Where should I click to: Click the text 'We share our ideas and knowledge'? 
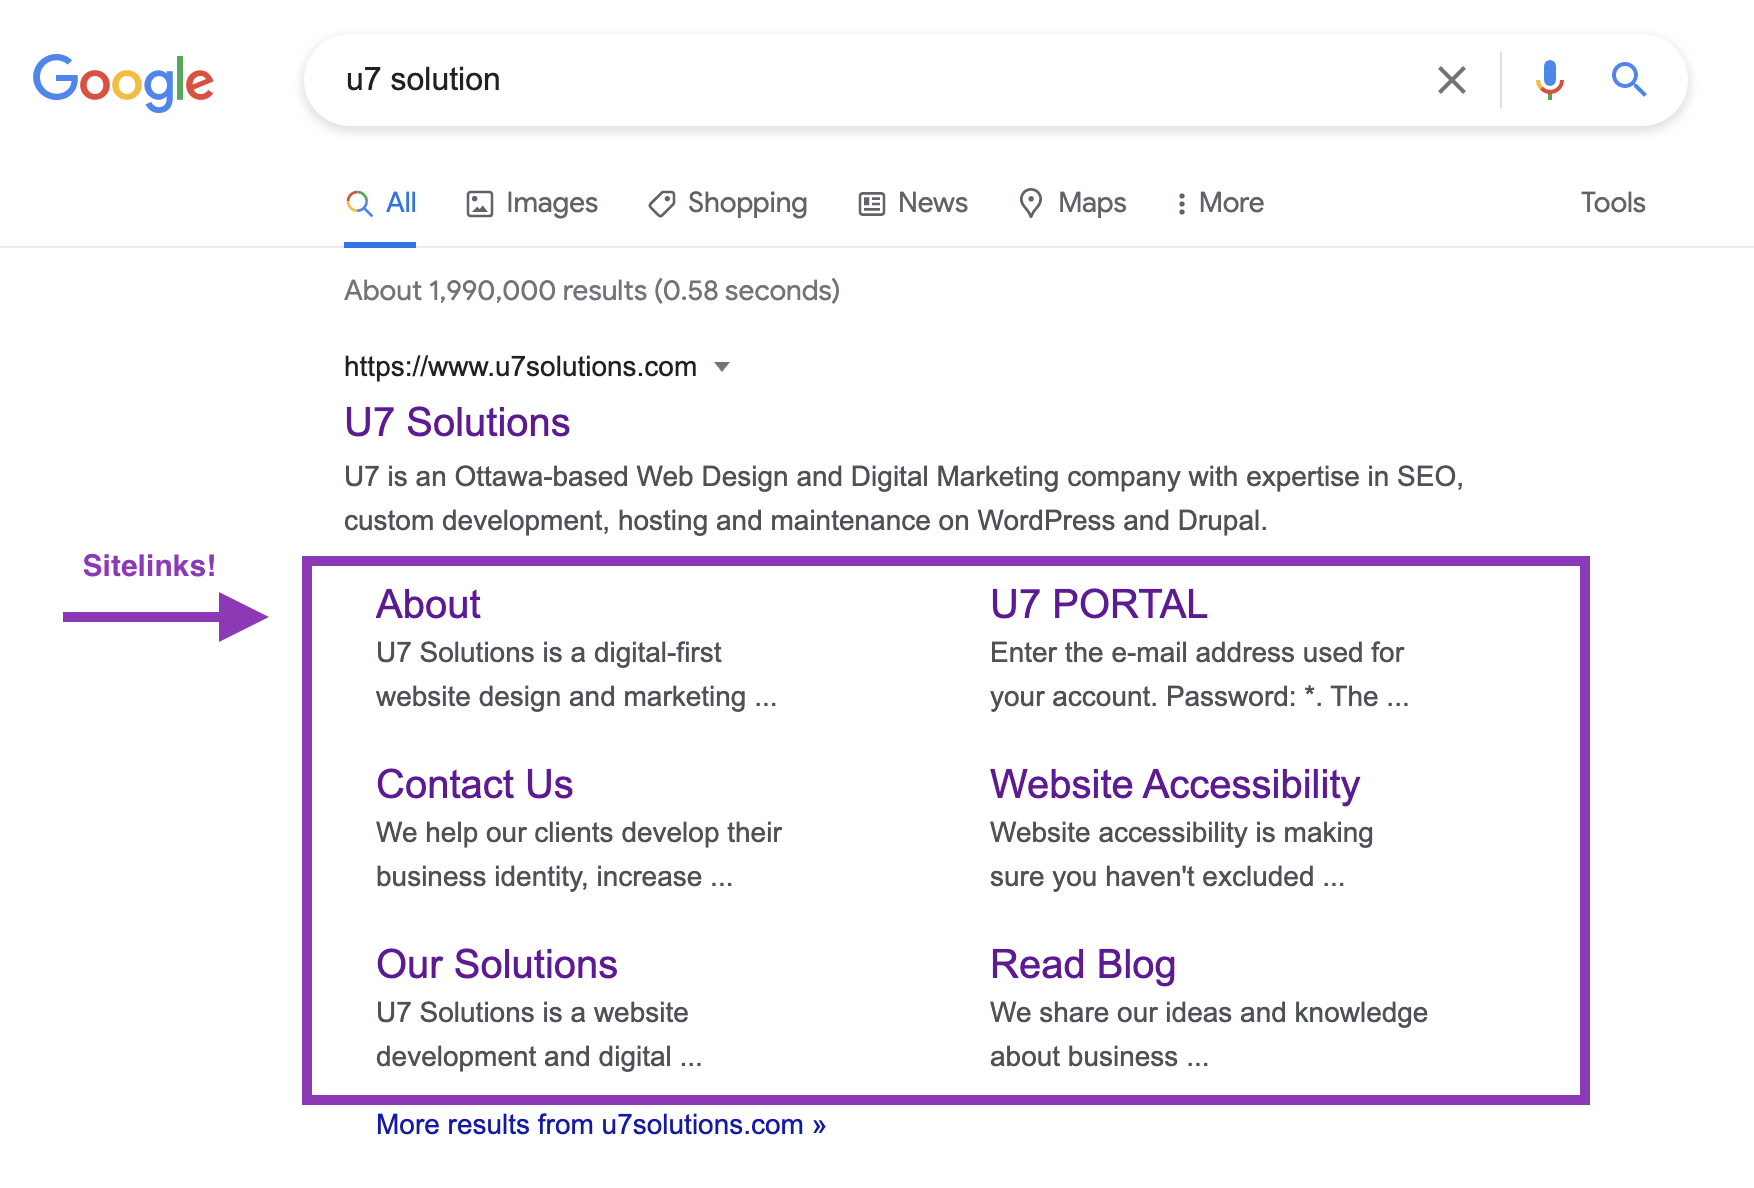tap(1209, 1013)
